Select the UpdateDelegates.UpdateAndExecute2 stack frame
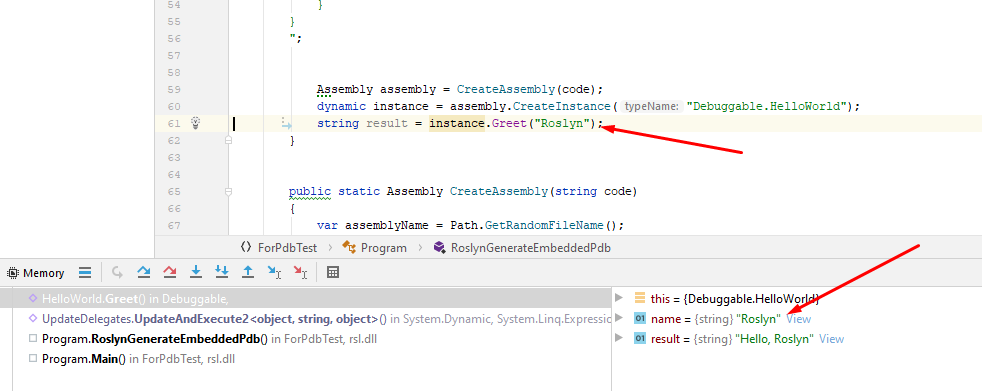Image resolution: width=982 pixels, height=391 pixels. (x=306, y=319)
